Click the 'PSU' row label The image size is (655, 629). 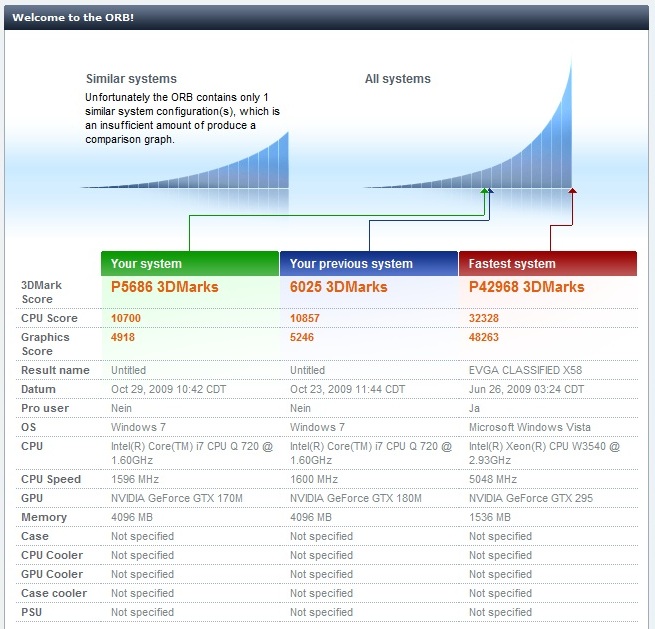(31, 612)
